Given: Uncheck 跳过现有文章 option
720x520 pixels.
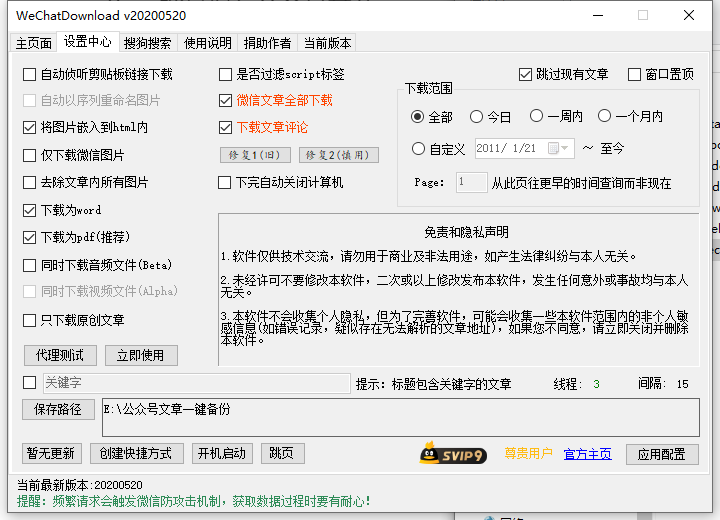Looking at the screenshot, I should coord(525,74).
